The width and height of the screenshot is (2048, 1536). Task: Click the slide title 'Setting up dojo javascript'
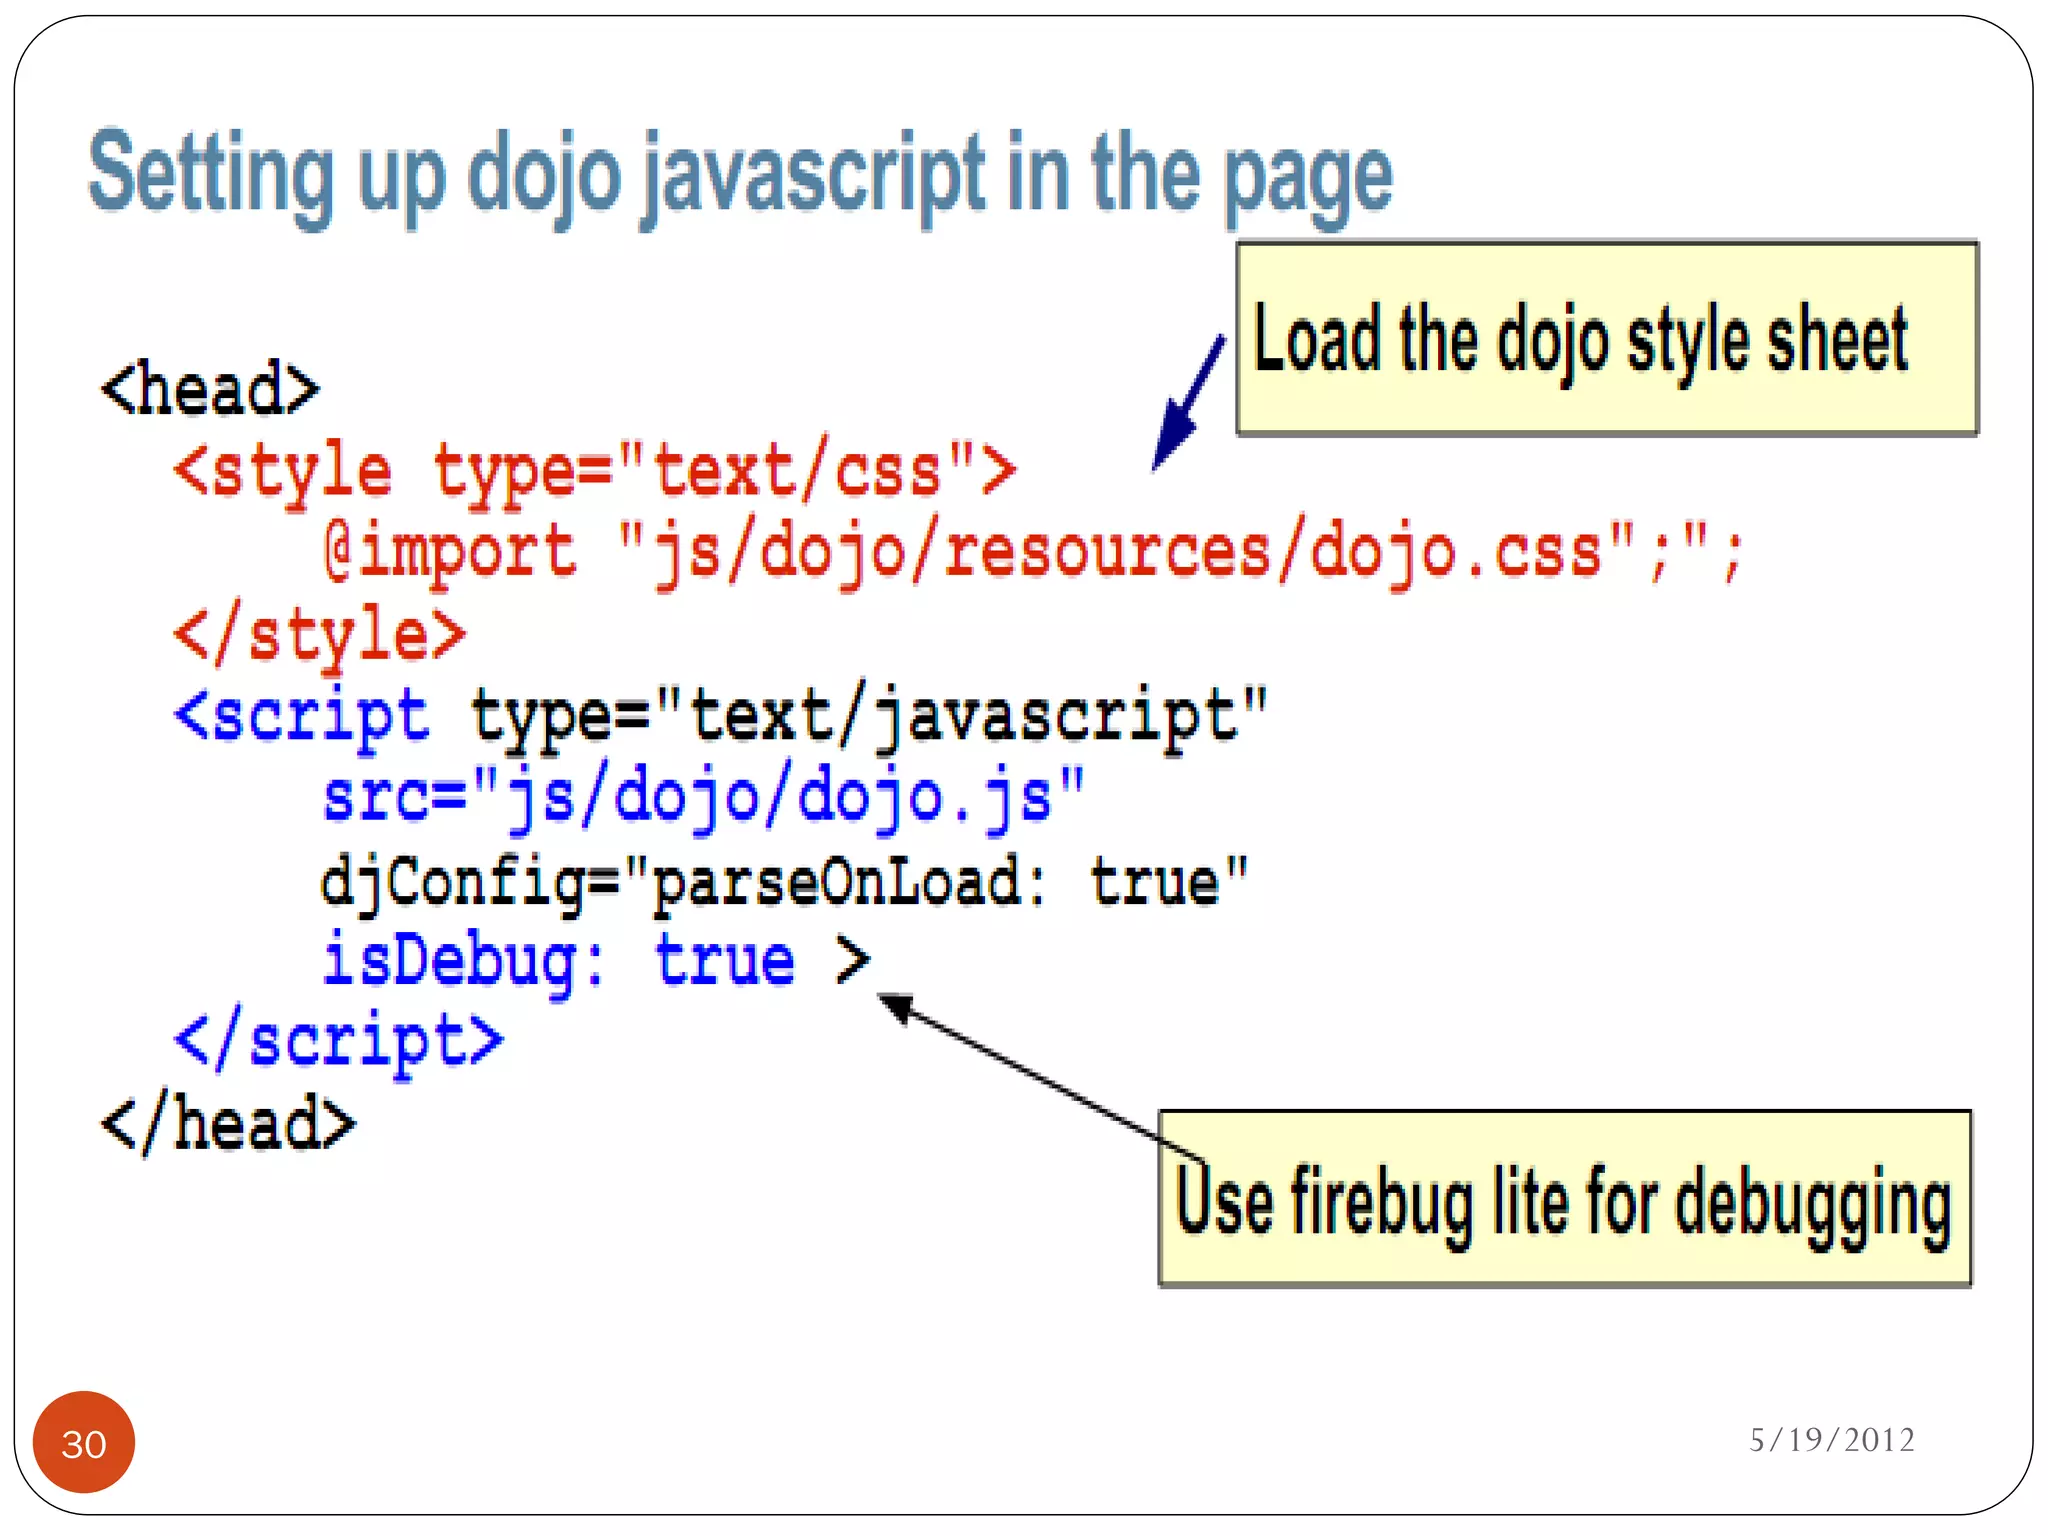(740, 174)
